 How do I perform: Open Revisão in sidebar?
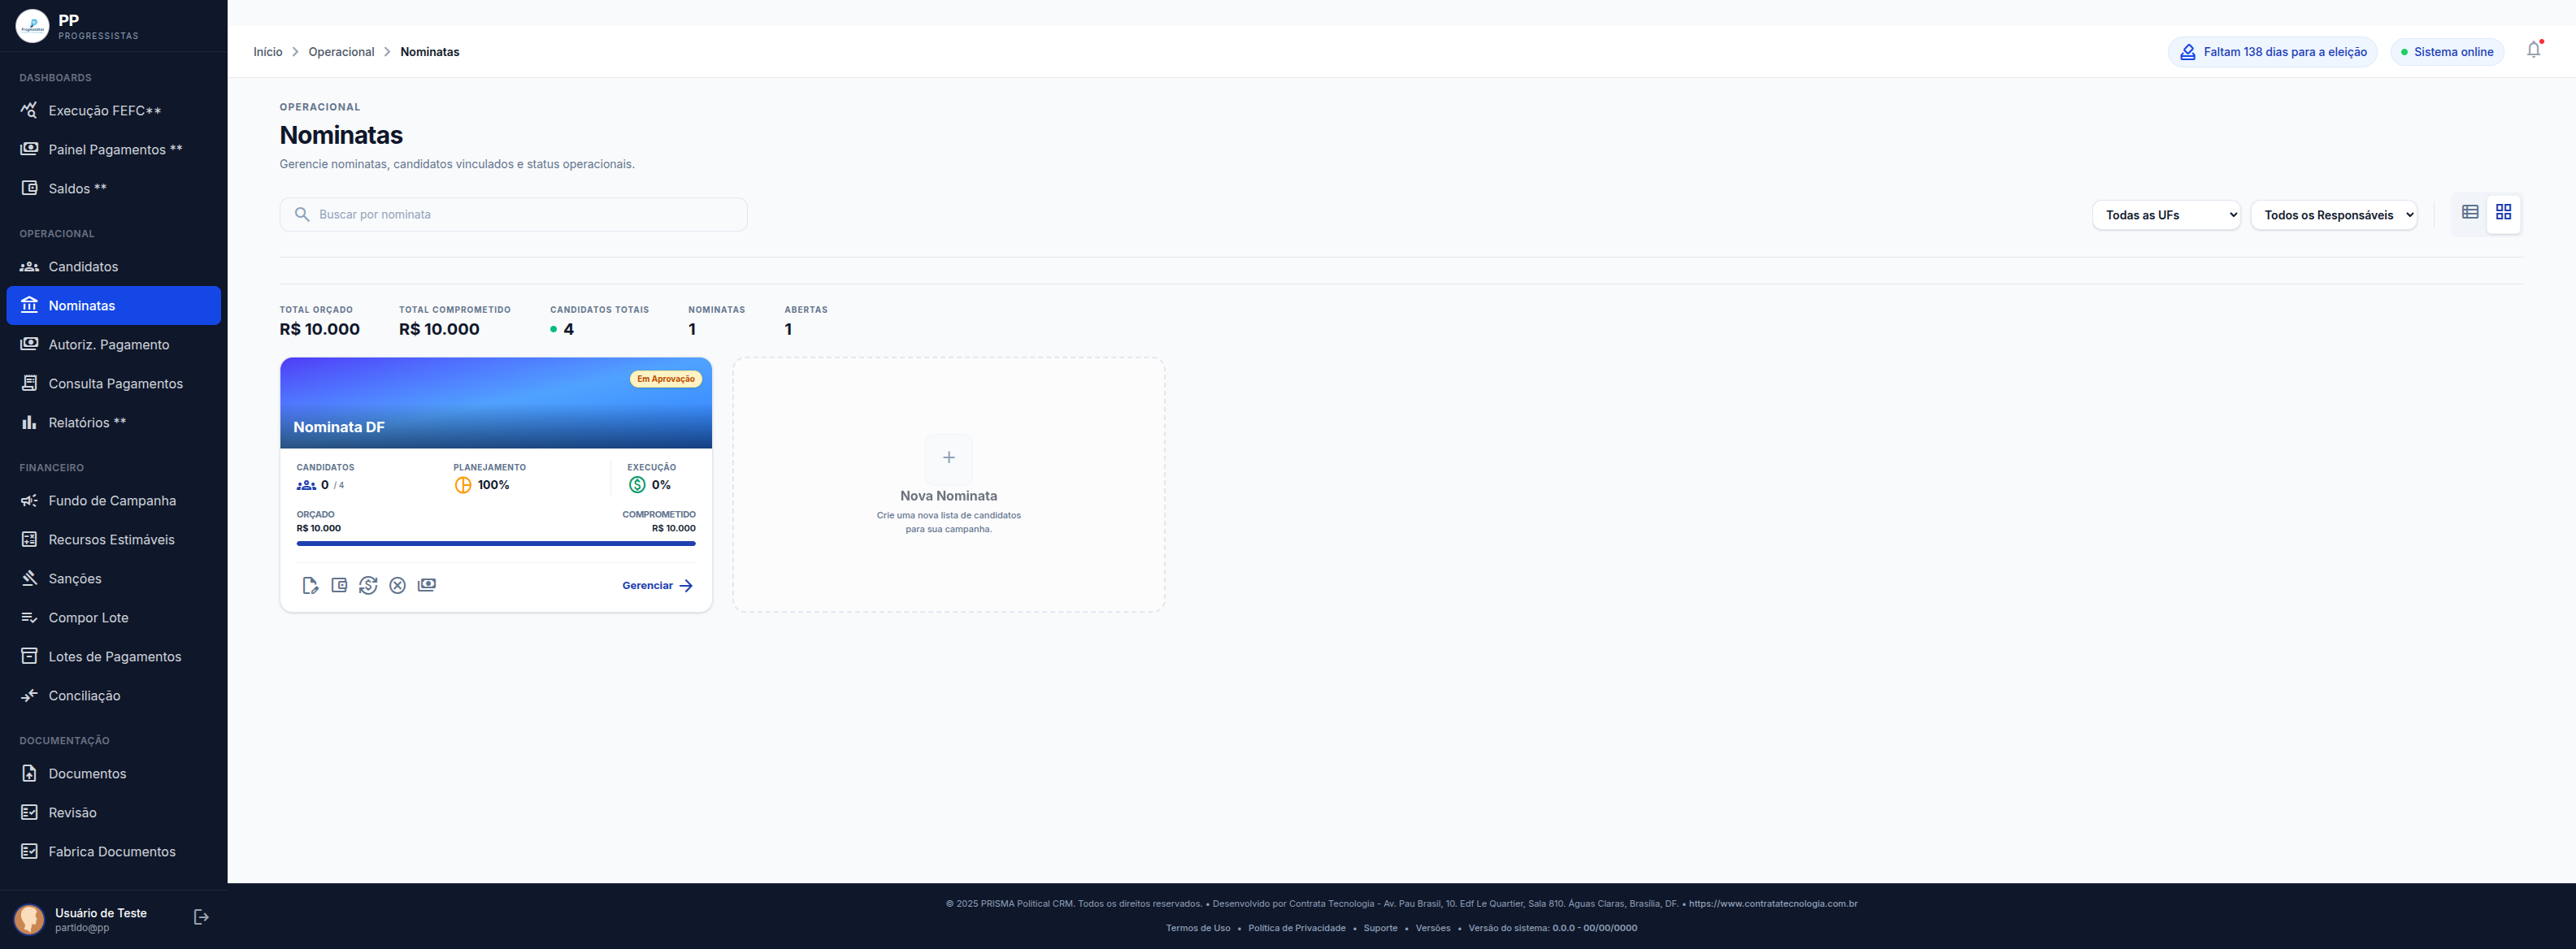(x=114, y=813)
